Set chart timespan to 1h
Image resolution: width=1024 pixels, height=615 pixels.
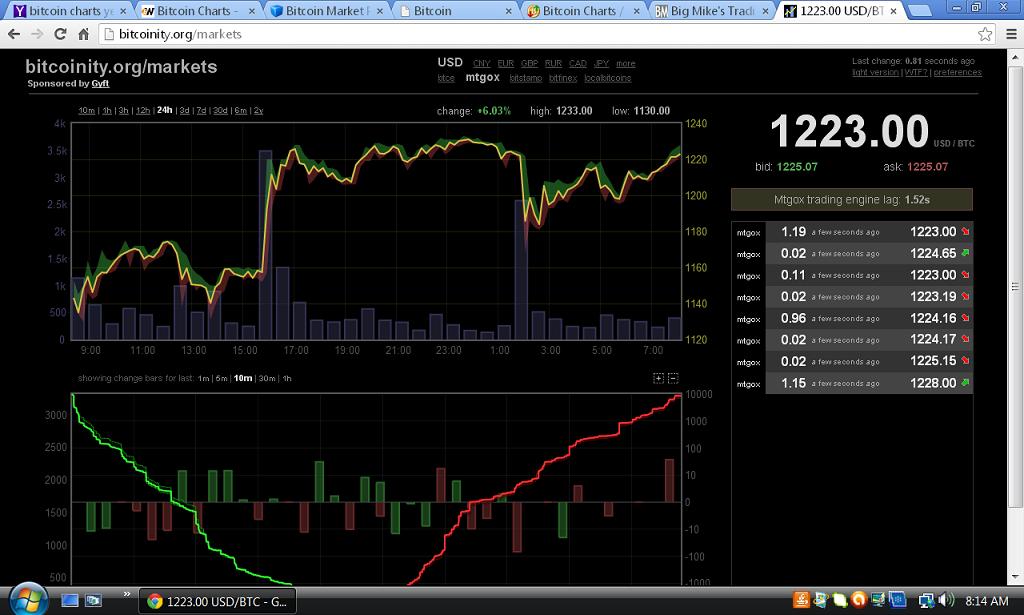point(107,110)
